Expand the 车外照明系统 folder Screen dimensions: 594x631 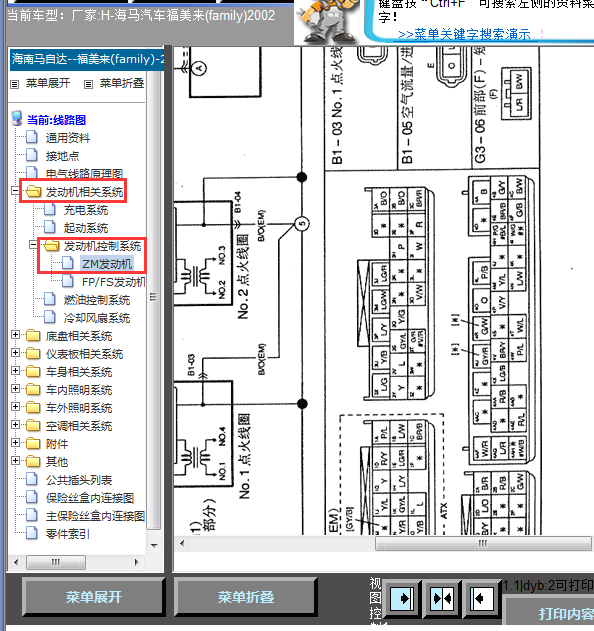(x=15, y=406)
